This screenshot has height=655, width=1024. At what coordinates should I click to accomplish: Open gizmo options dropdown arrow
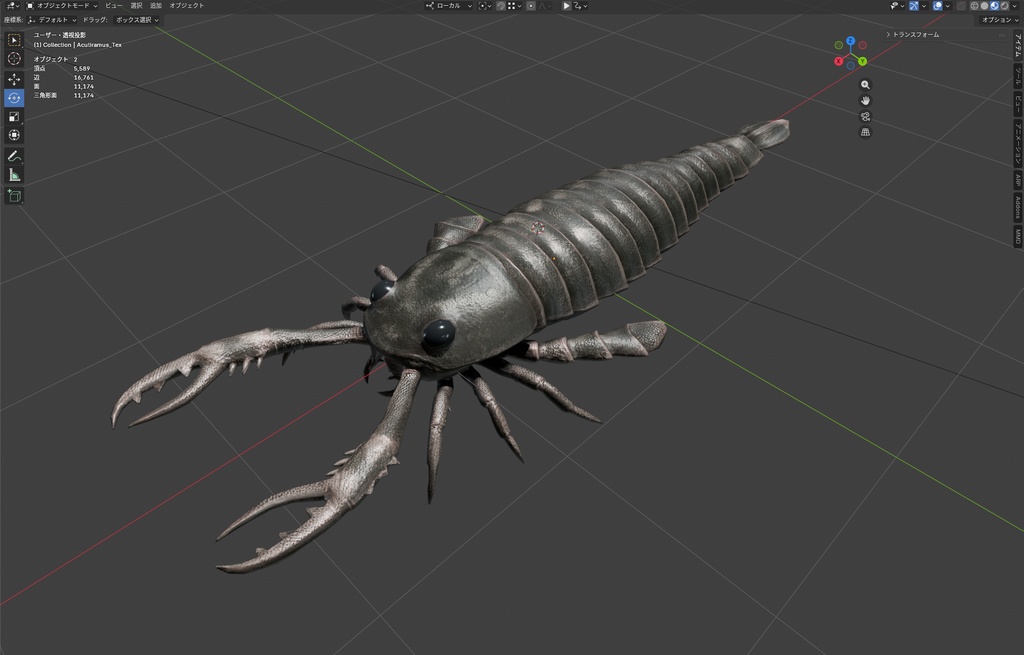click(x=924, y=6)
